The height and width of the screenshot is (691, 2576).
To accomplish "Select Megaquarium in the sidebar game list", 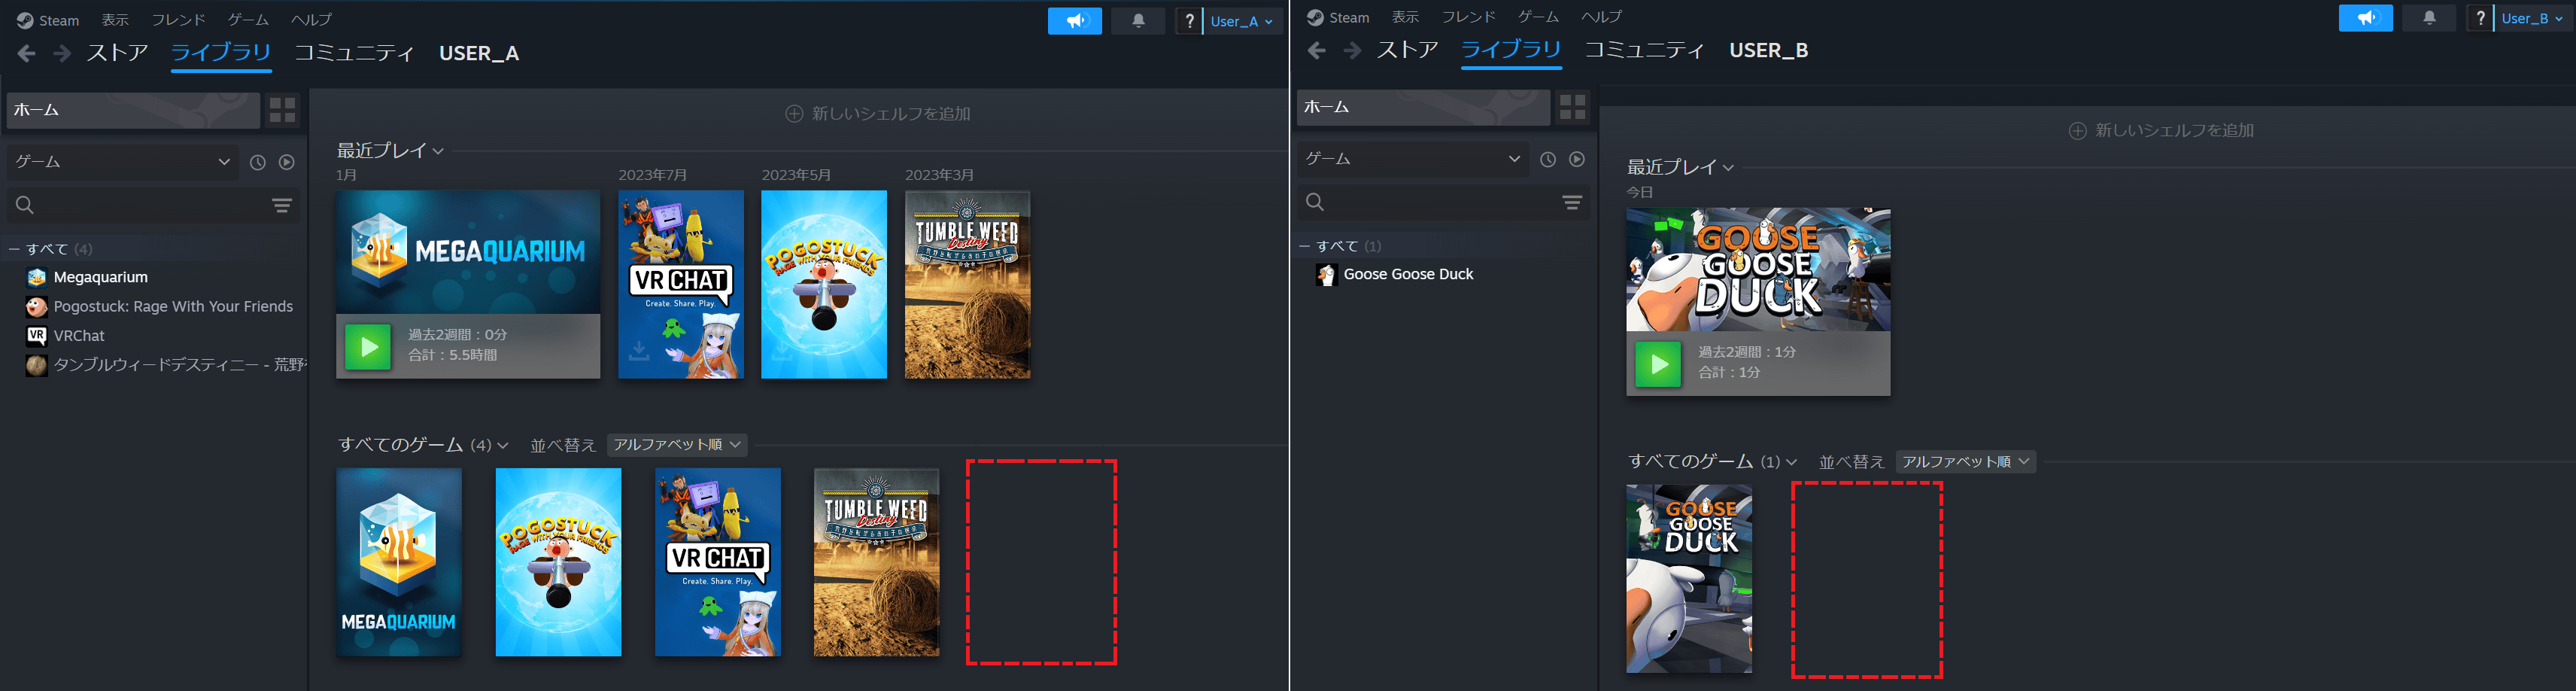I will [101, 278].
